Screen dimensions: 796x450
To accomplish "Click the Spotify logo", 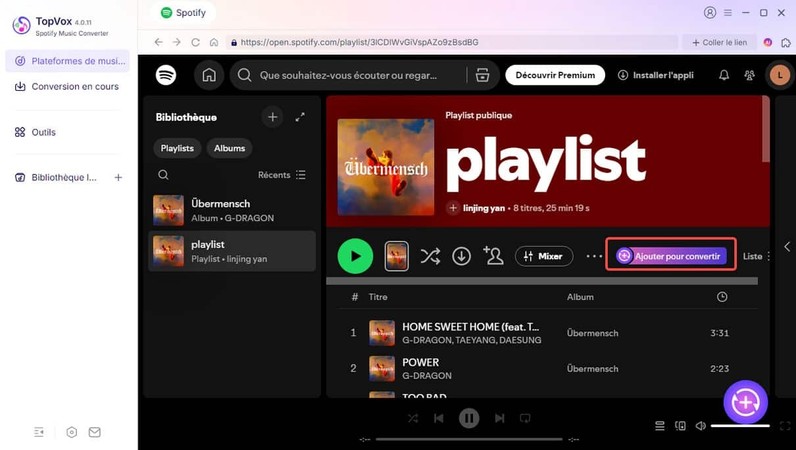I will point(166,75).
